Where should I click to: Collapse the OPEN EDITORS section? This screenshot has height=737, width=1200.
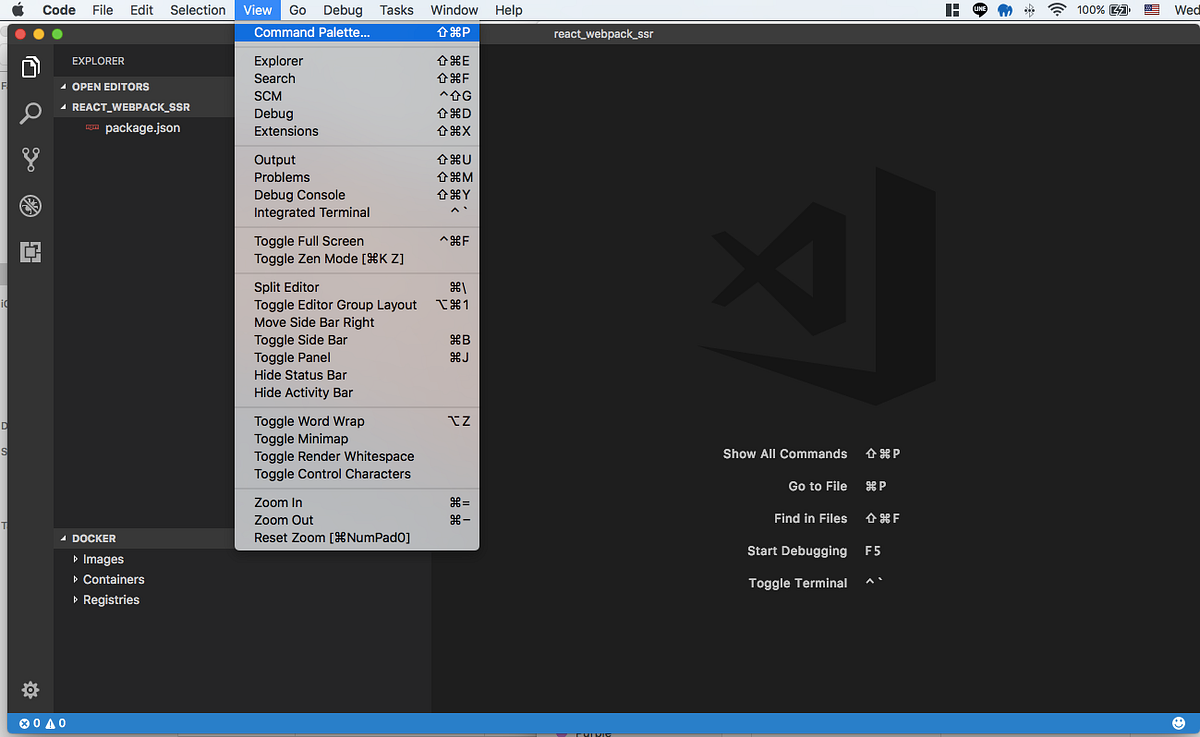(x=110, y=88)
